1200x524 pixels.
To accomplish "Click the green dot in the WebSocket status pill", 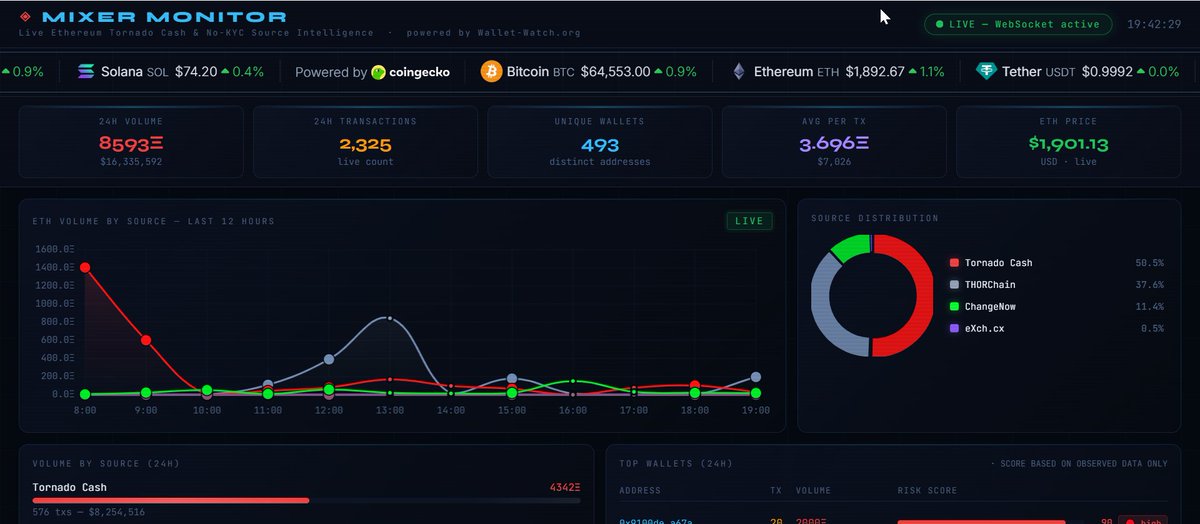I will coord(941,24).
